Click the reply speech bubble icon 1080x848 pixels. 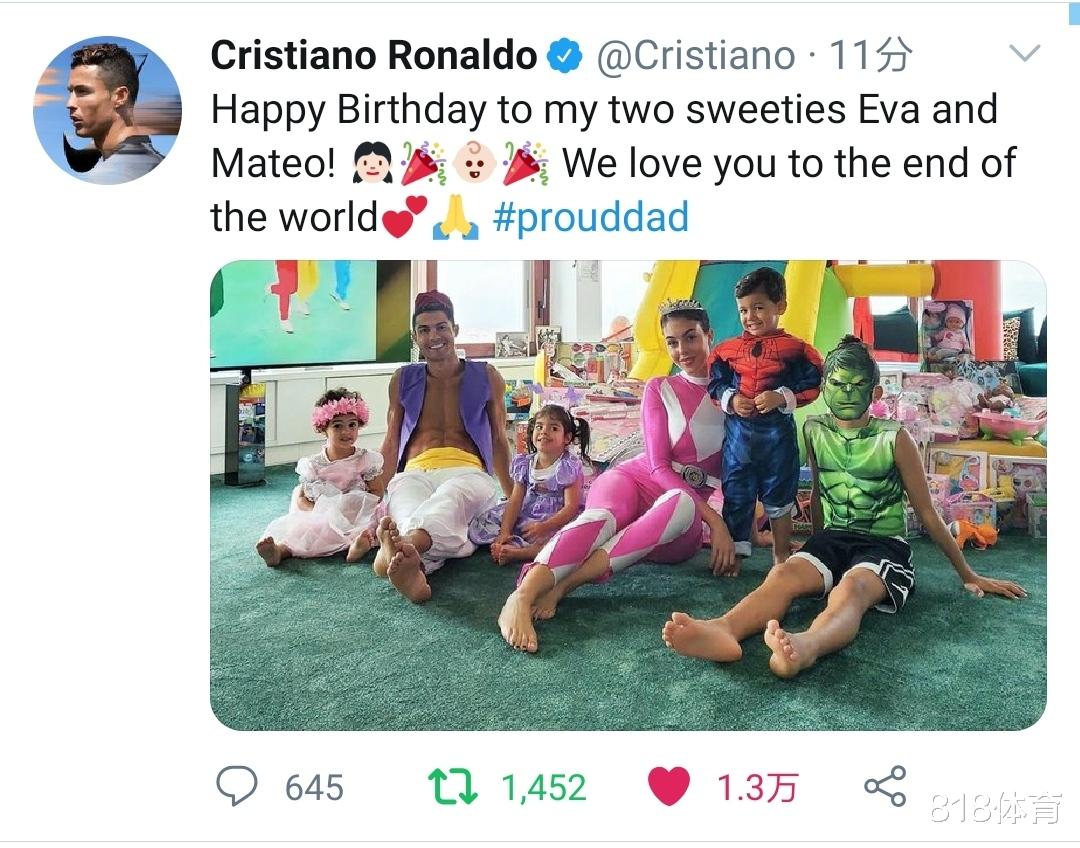point(237,787)
